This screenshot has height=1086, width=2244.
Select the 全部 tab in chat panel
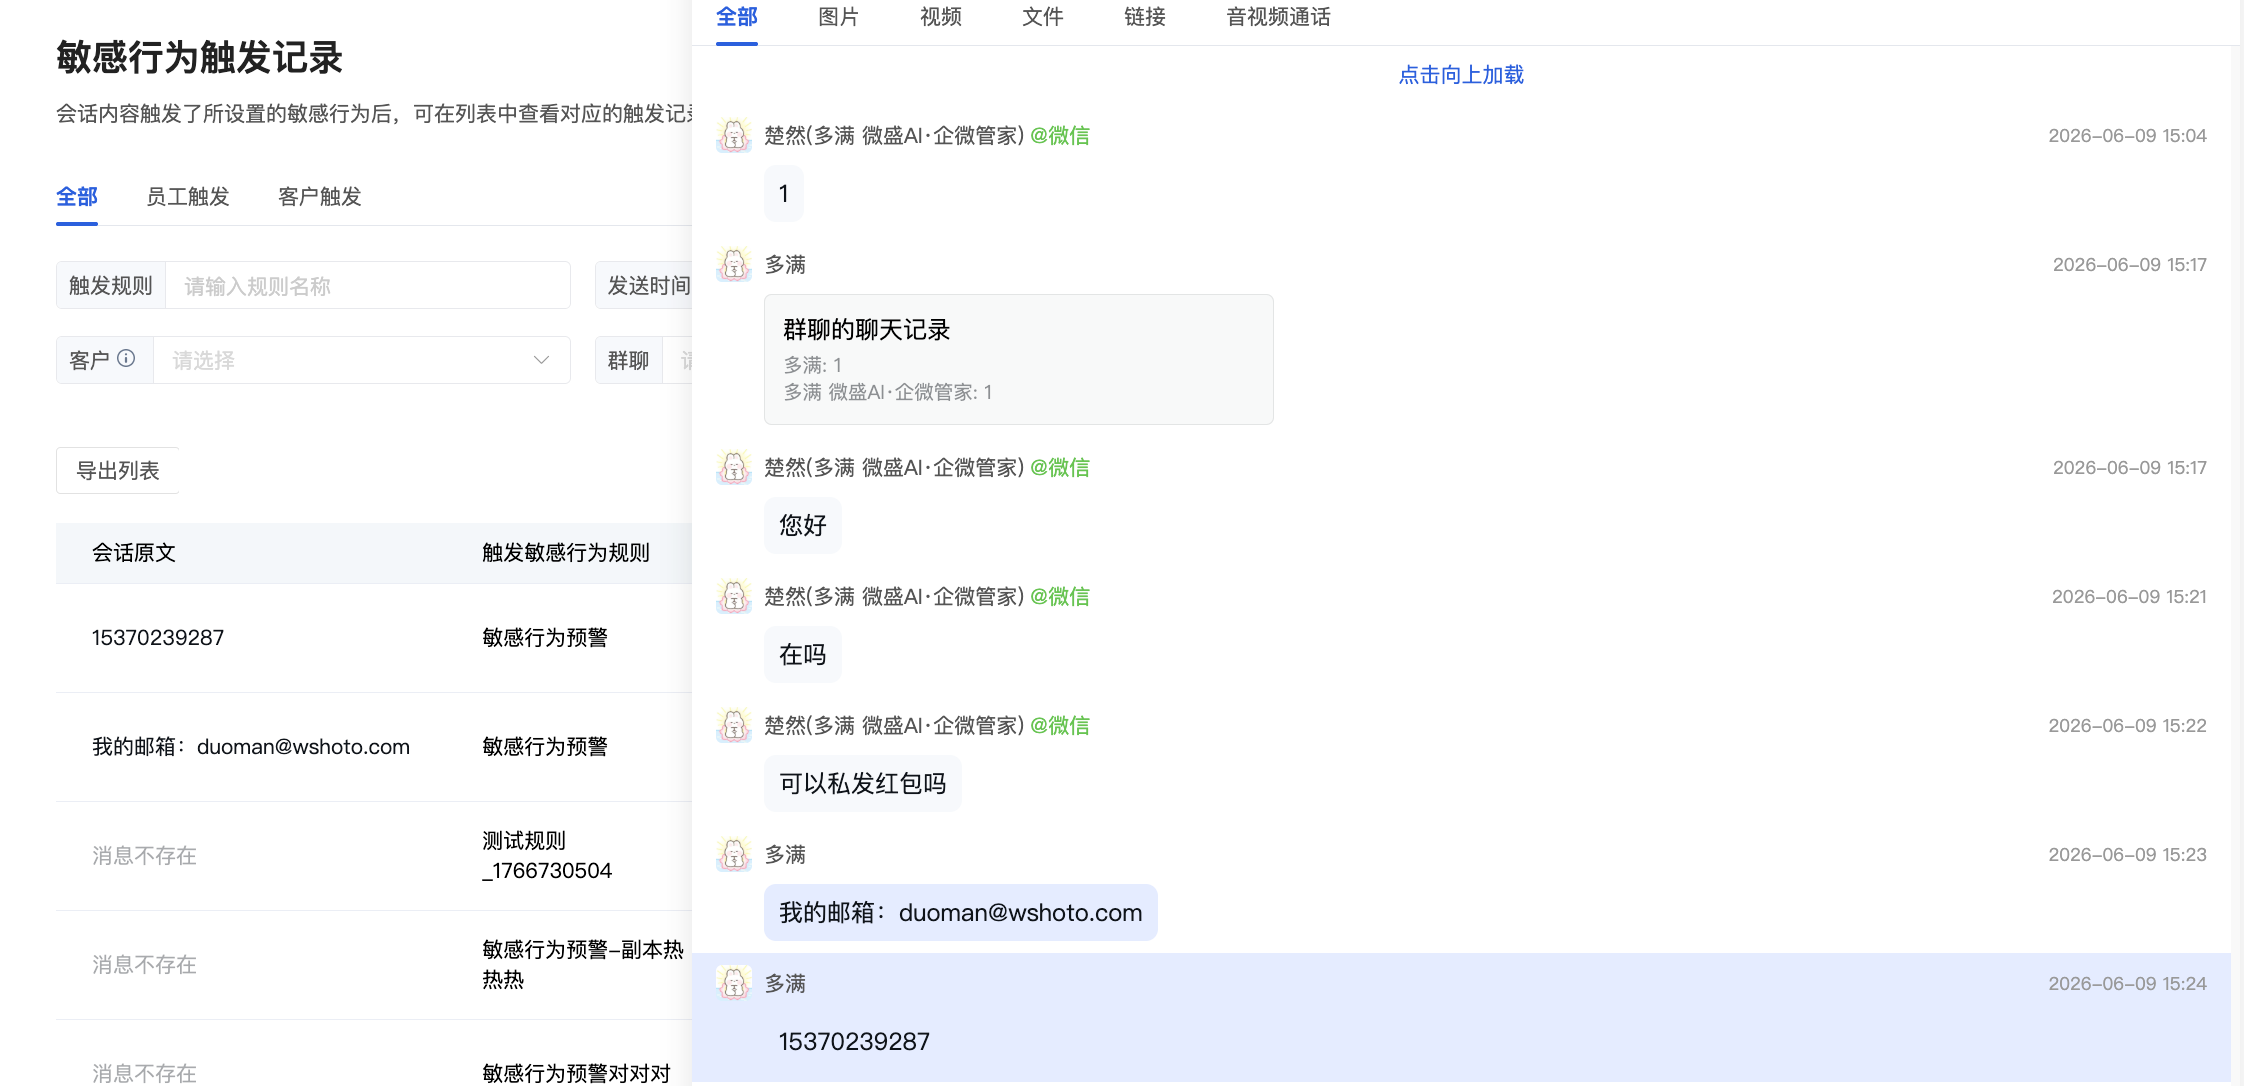(x=737, y=17)
